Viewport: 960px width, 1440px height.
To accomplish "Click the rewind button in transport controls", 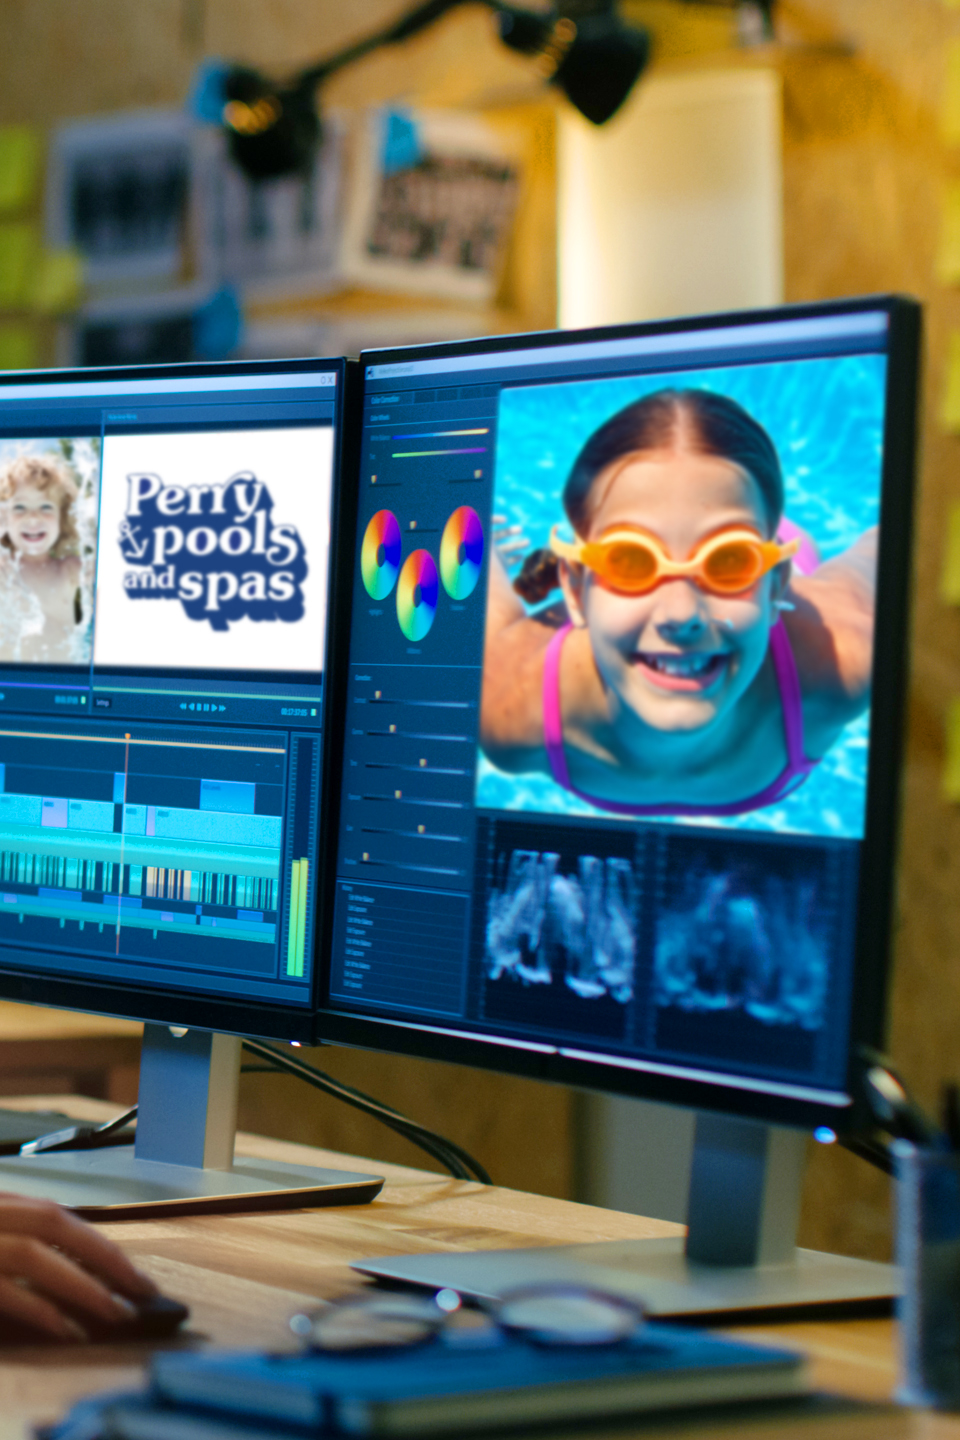I will click(182, 707).
